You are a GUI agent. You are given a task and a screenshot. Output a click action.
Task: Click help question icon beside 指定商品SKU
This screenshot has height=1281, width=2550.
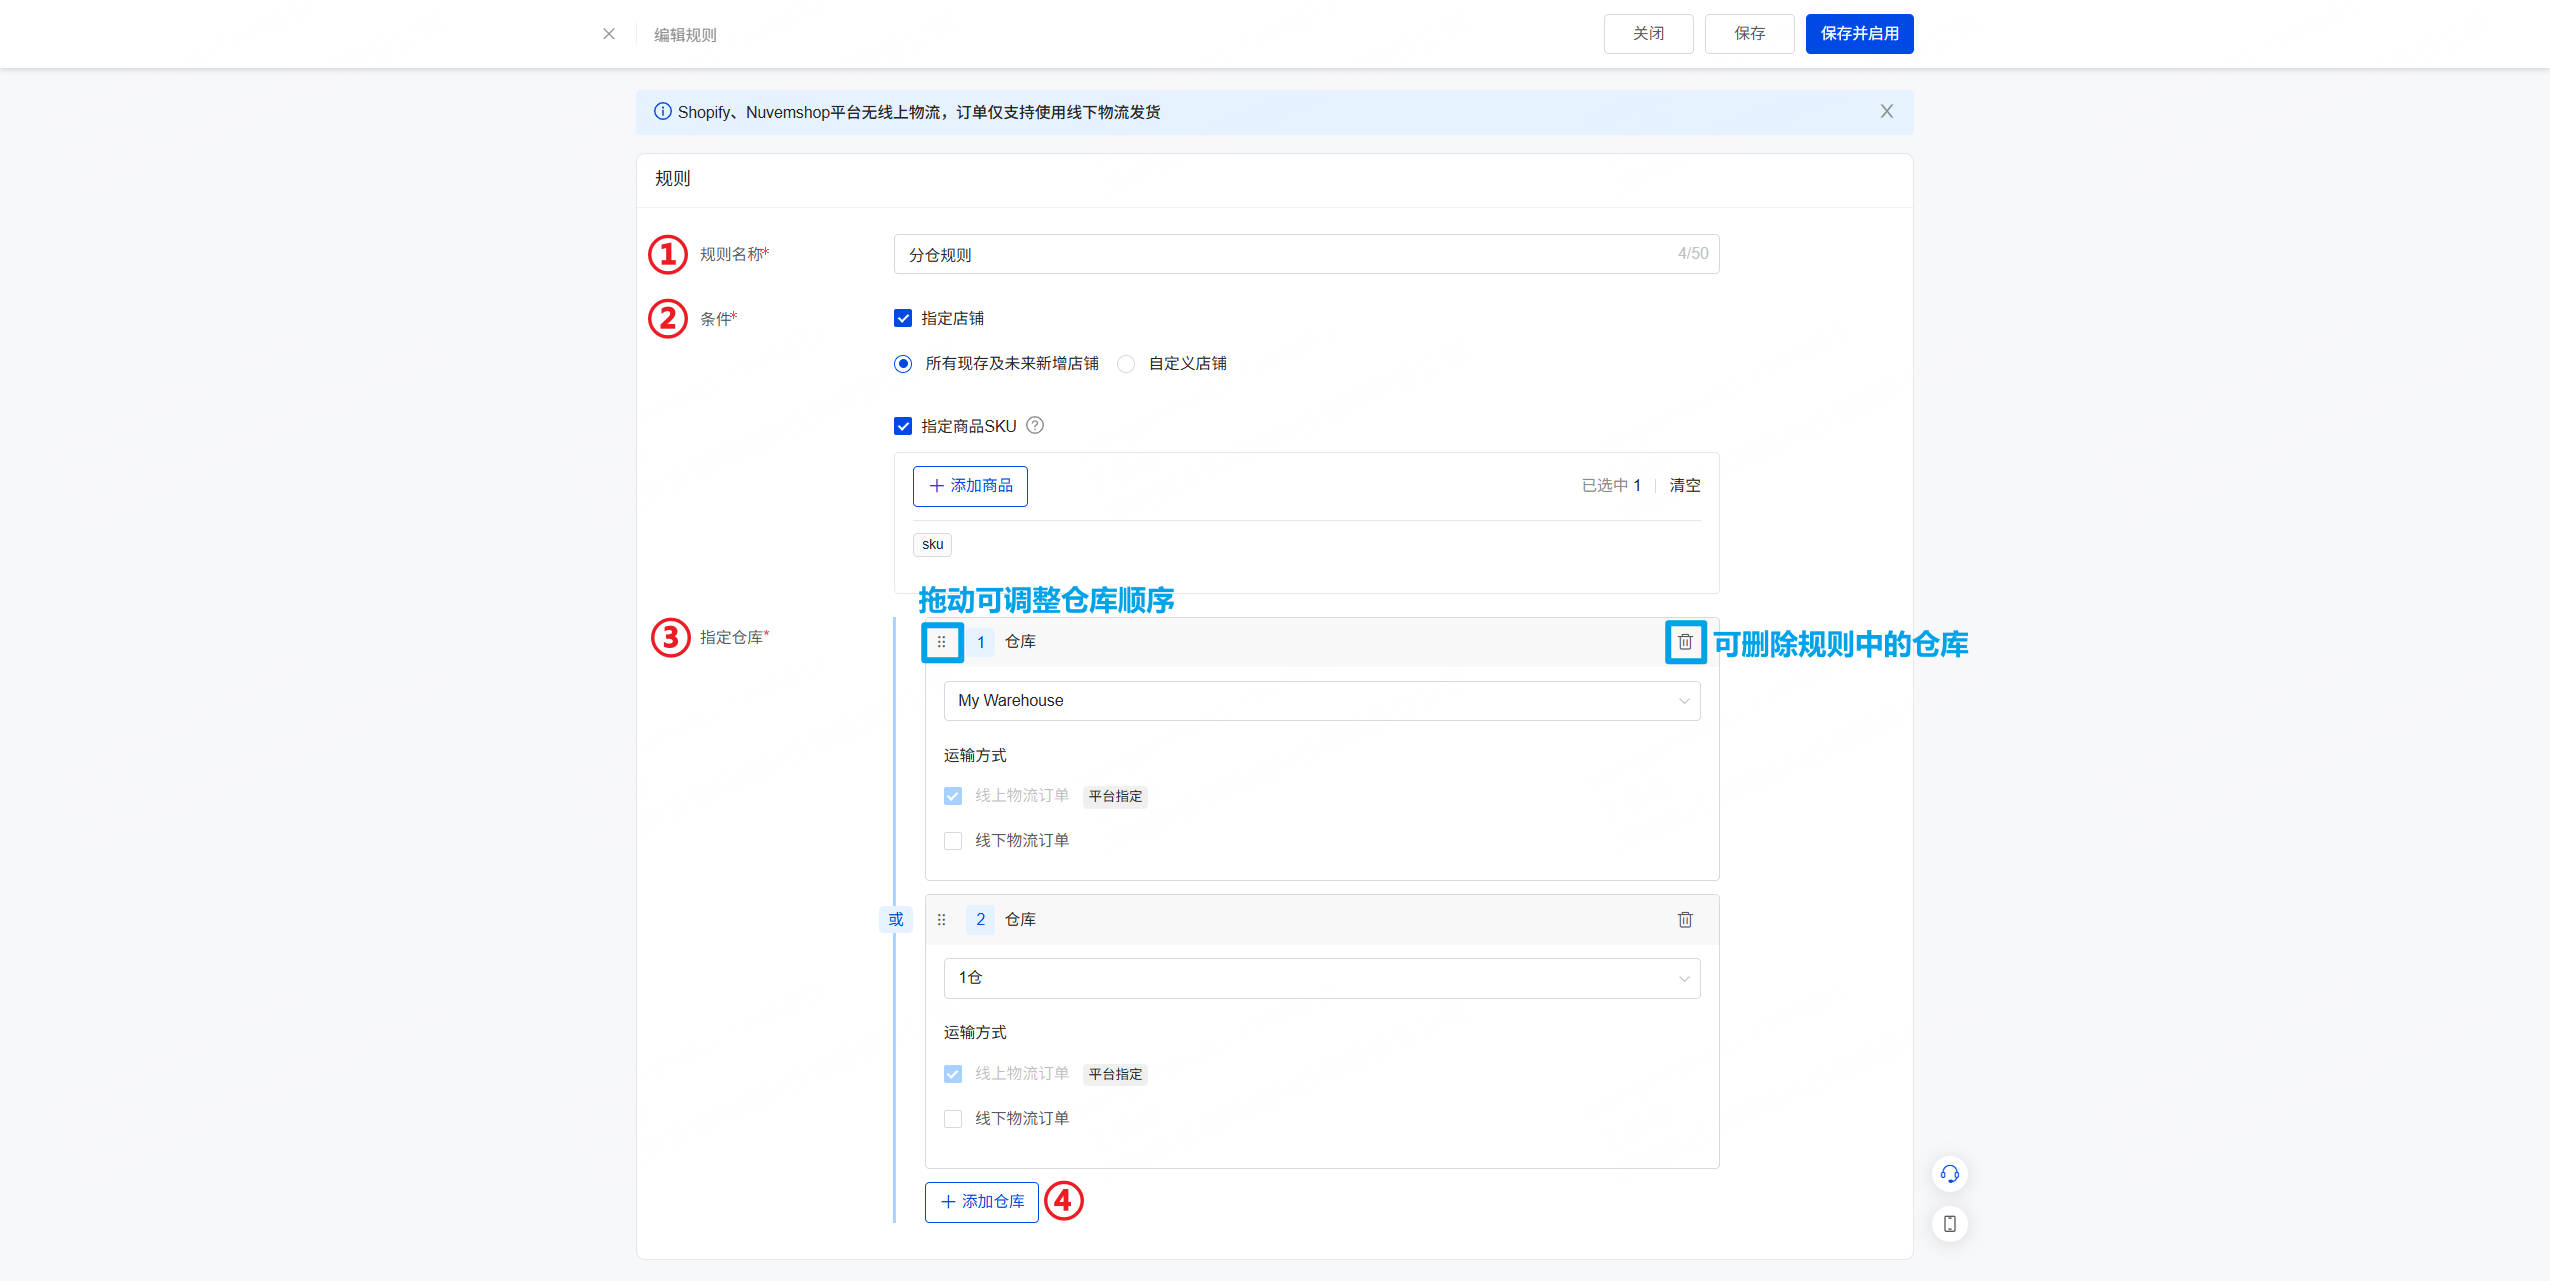pos(1035,426)
